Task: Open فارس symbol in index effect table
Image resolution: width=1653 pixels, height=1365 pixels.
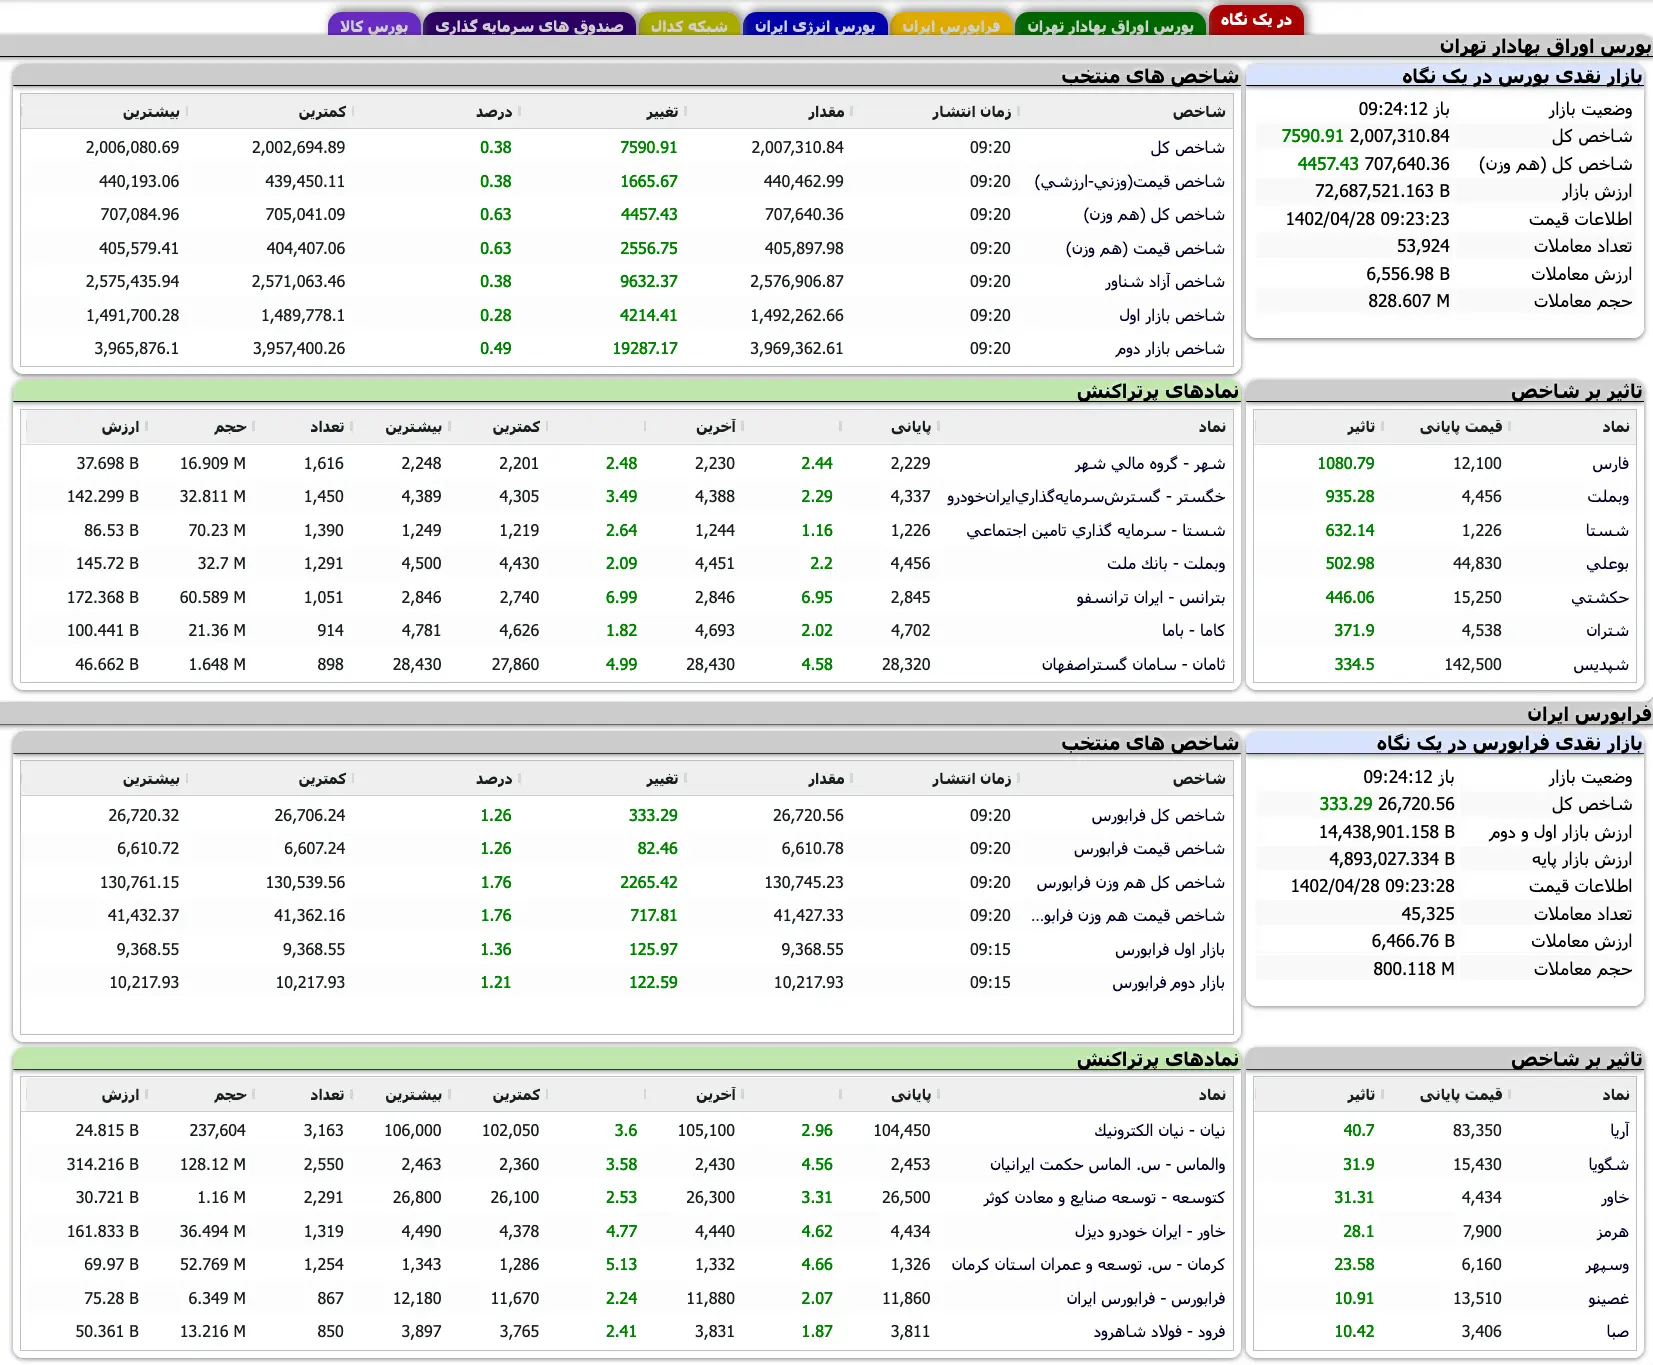Action: (x=1610, y=463)
